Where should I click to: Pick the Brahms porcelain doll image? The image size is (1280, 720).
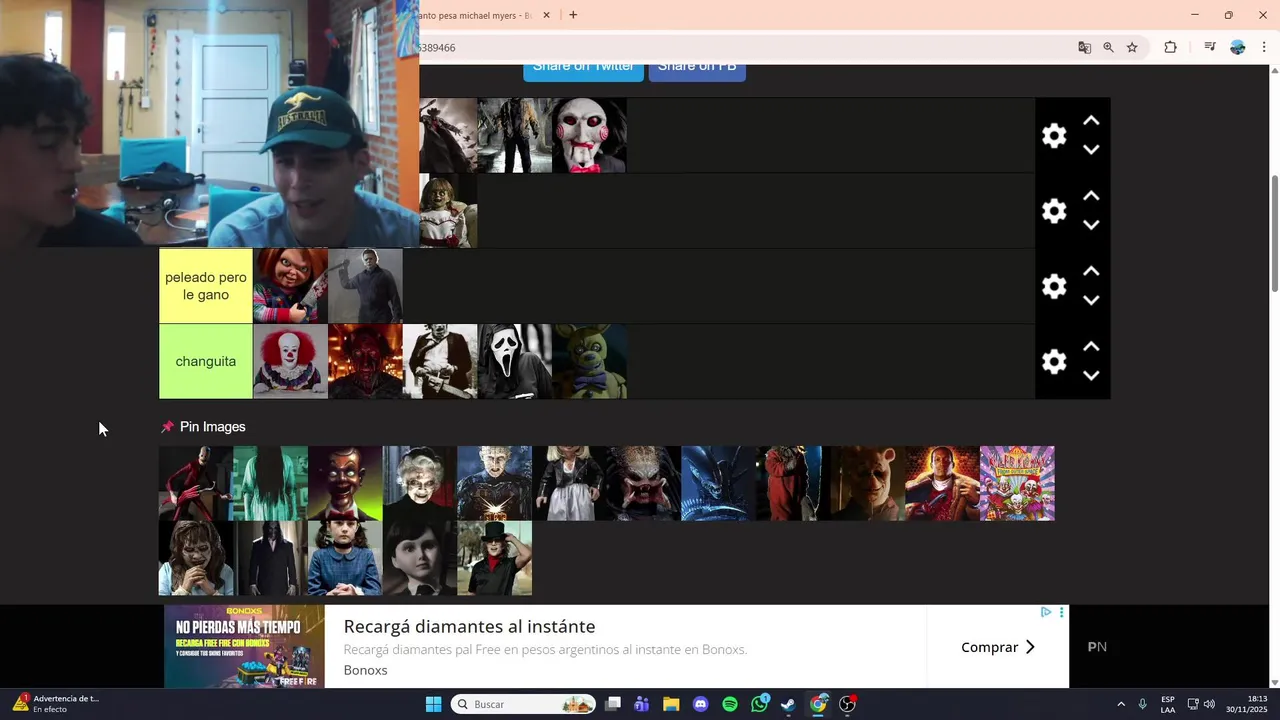420,558
